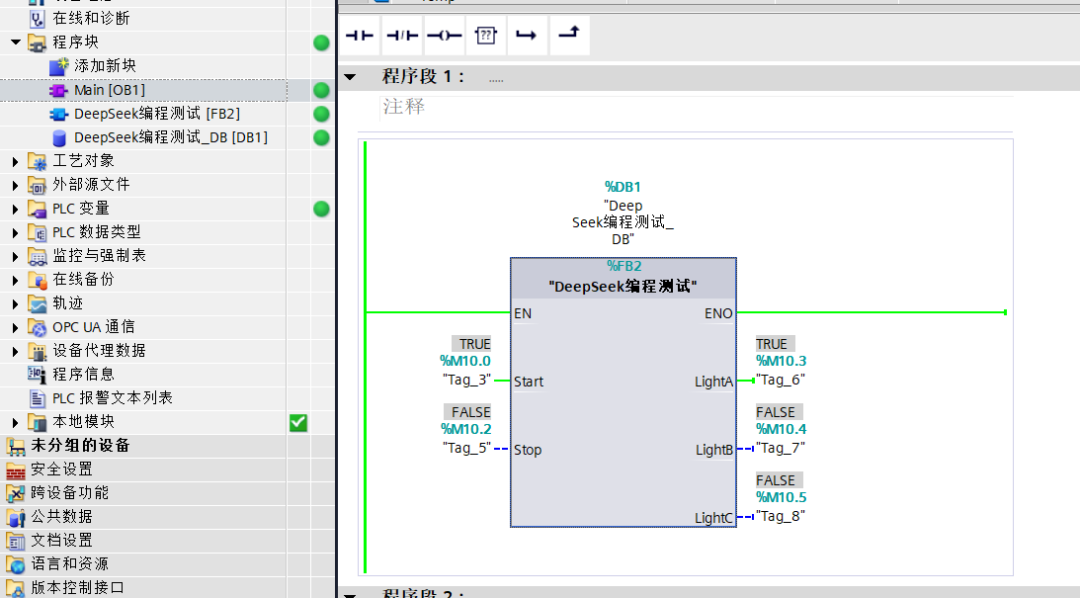
Task: Expand the 轨迹 tree node
Action: [x=15, y=304]
